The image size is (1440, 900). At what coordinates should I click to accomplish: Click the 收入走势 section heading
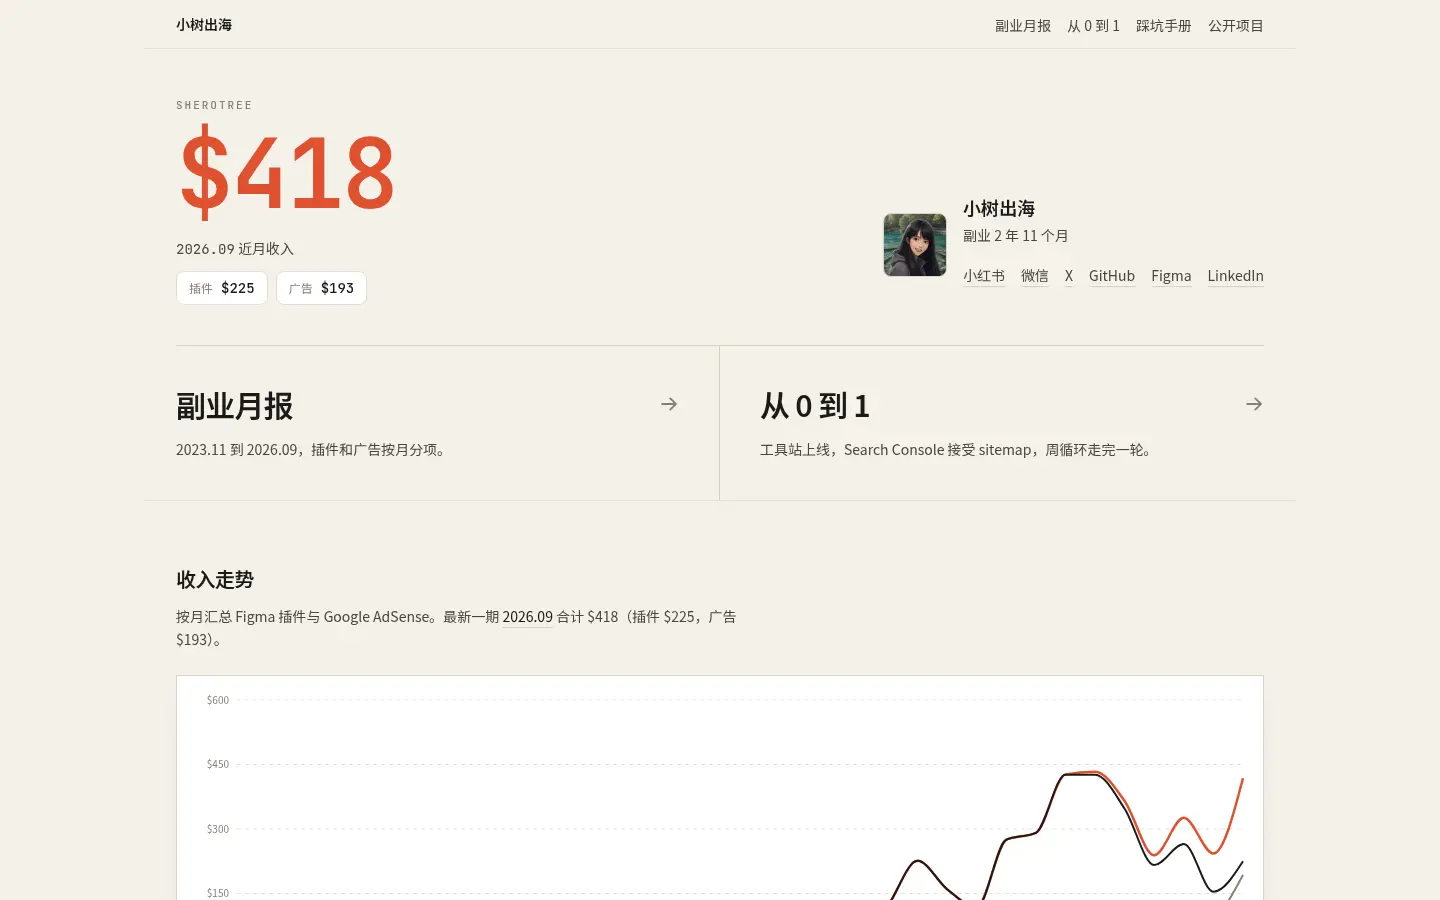point(215,580)
